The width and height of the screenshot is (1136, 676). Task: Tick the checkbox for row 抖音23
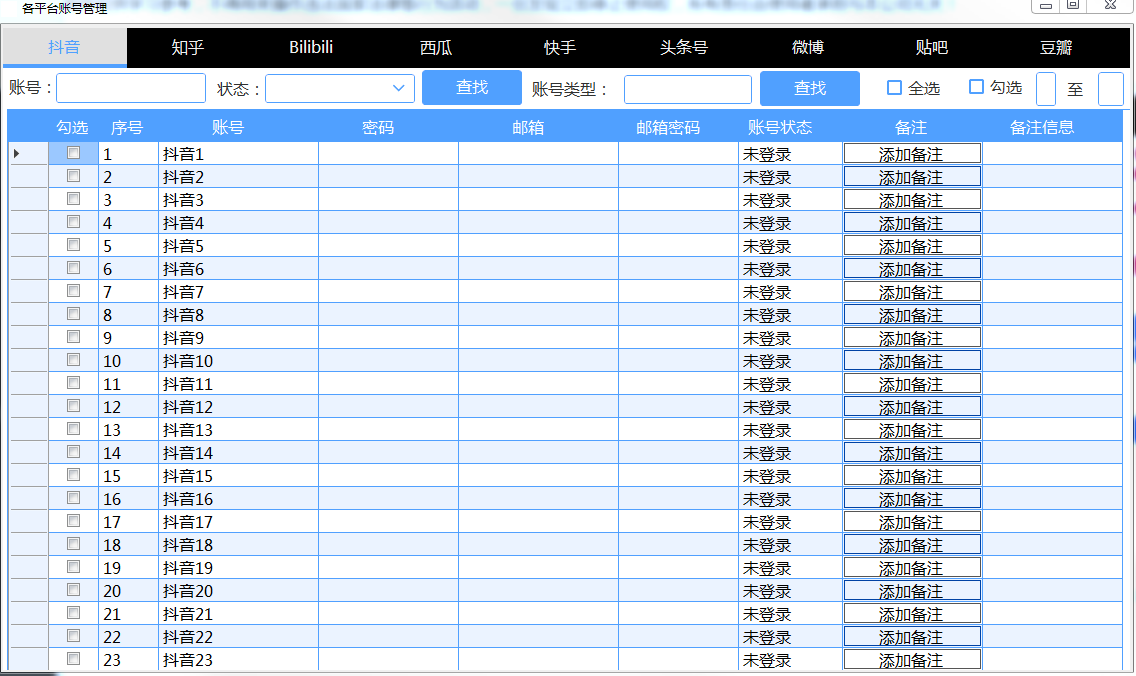73,659
